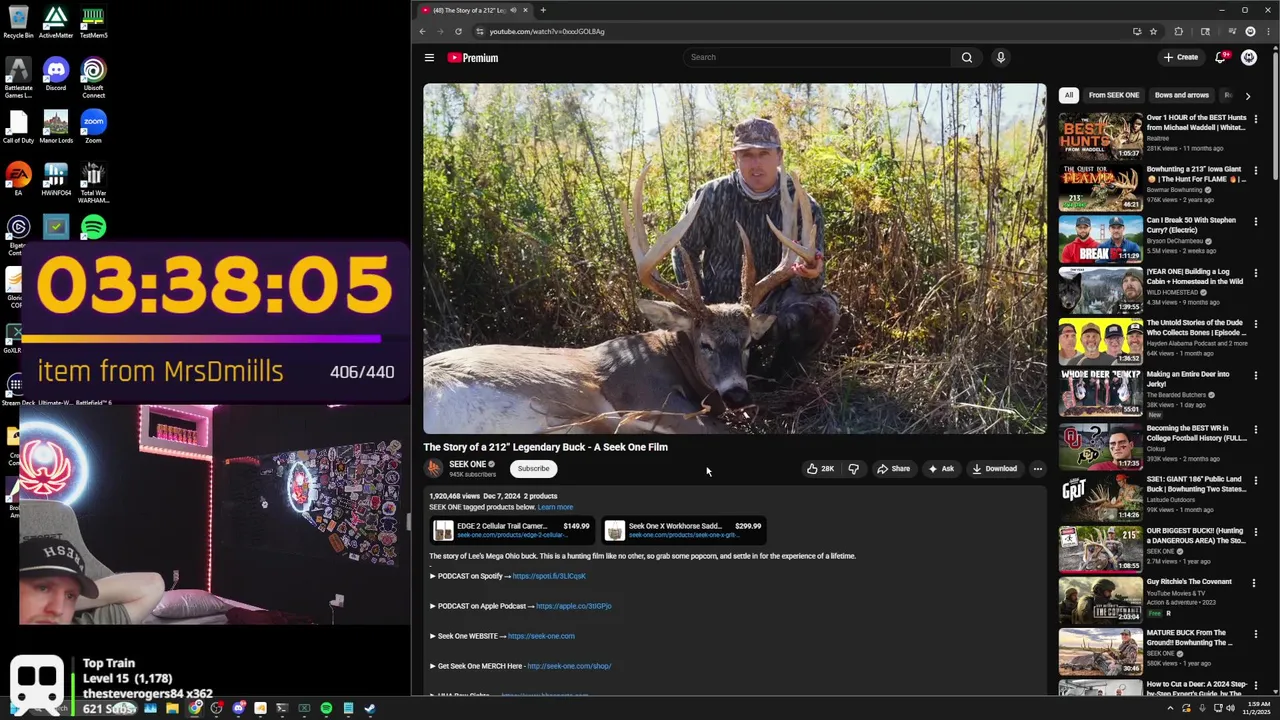The width and height of the screenshot is (1280, 720).
Task: Open Spotify from the taskbar
Action: point(326,708)
